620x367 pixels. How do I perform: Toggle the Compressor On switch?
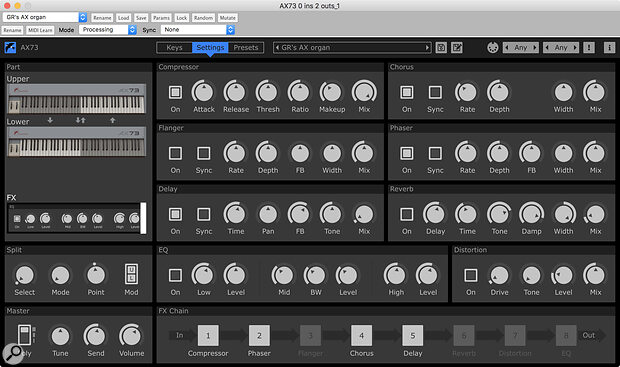click(x=176, y=92)
